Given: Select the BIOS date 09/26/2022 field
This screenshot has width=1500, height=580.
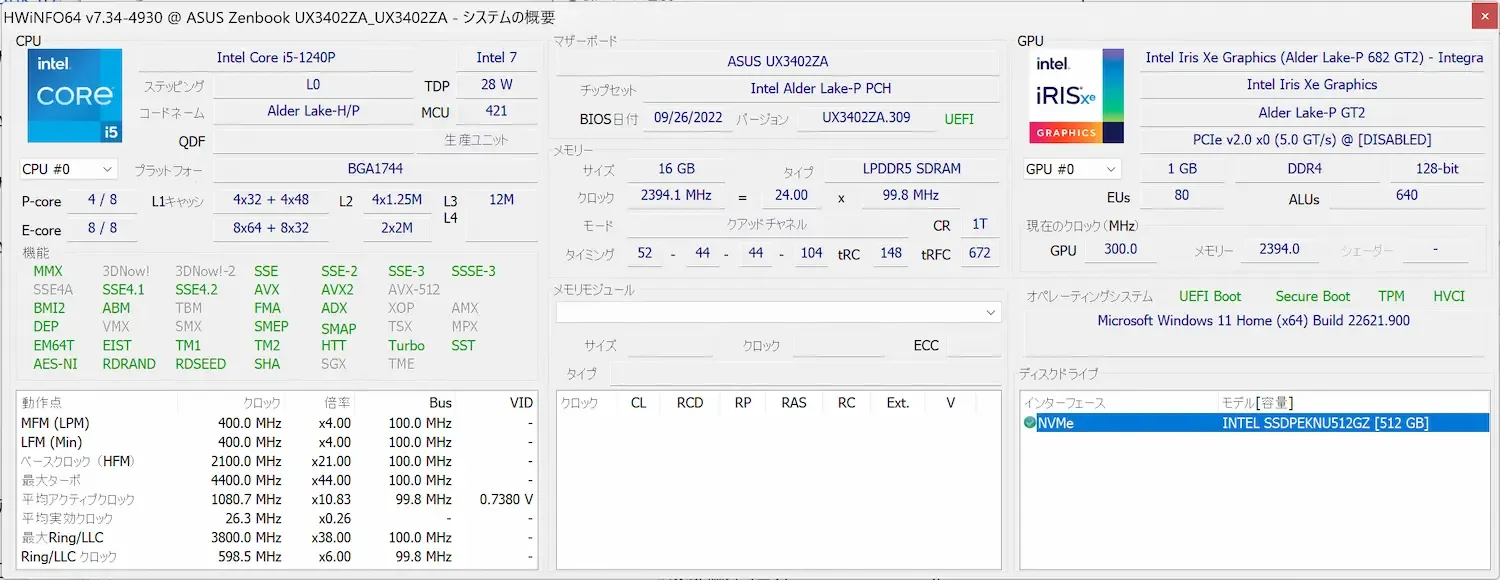Looking at the screenshot, I should point(687,118).
